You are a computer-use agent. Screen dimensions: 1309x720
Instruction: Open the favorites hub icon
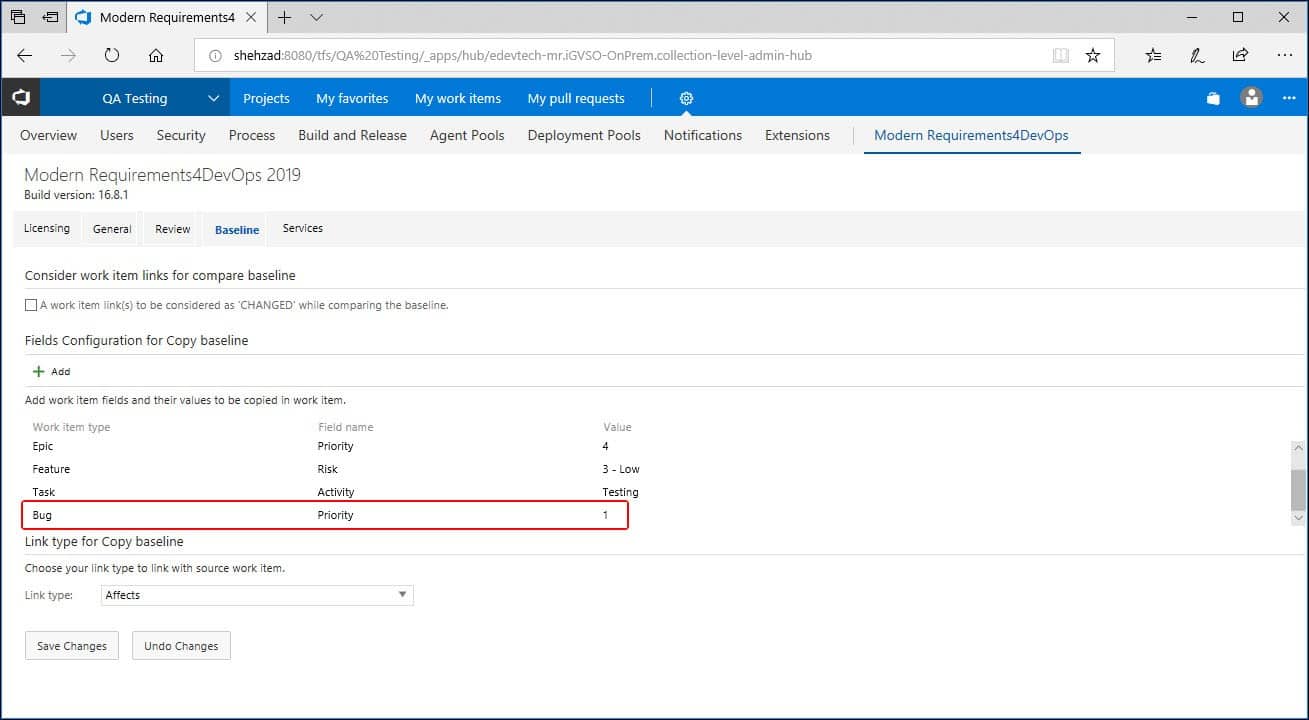1154,56
